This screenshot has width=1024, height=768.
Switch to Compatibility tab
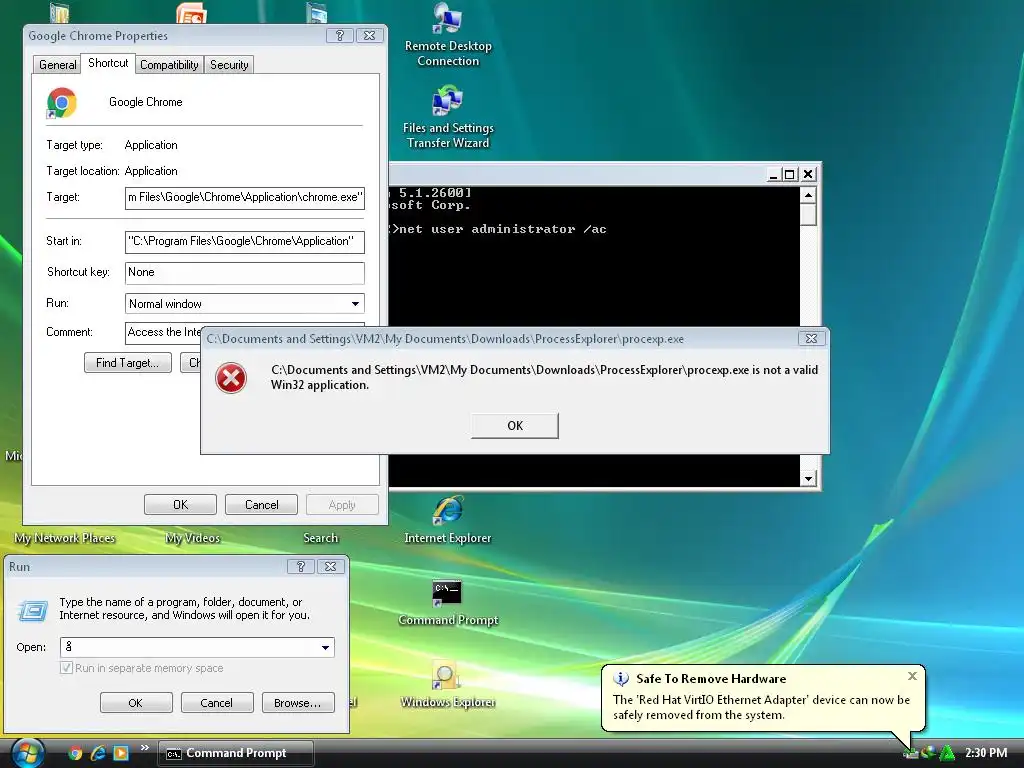pyautogui.click(x=169, y=65)
